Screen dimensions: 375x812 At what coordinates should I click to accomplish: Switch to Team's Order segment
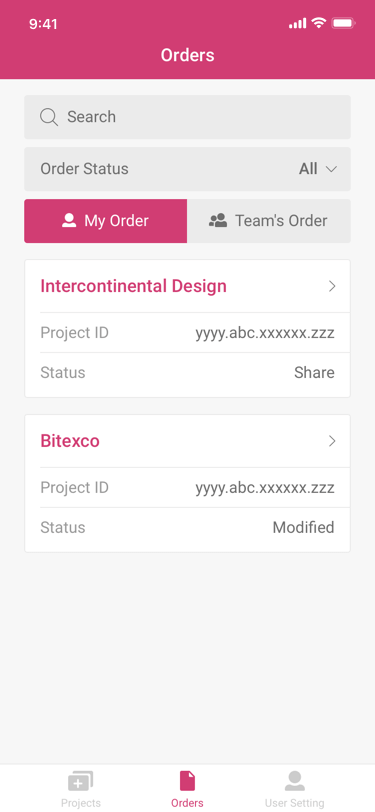tap(269, 221)
